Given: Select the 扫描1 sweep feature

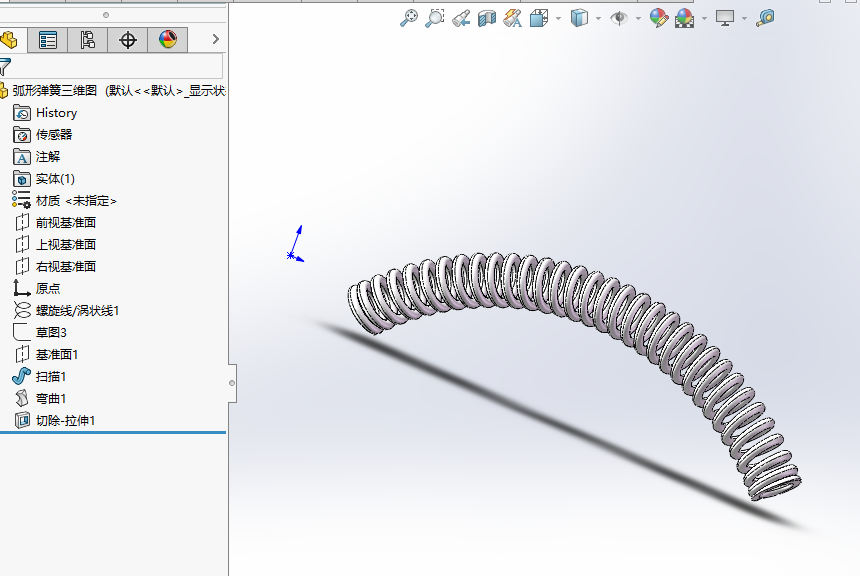Looking at the screenshot, I should coord(39,376).
